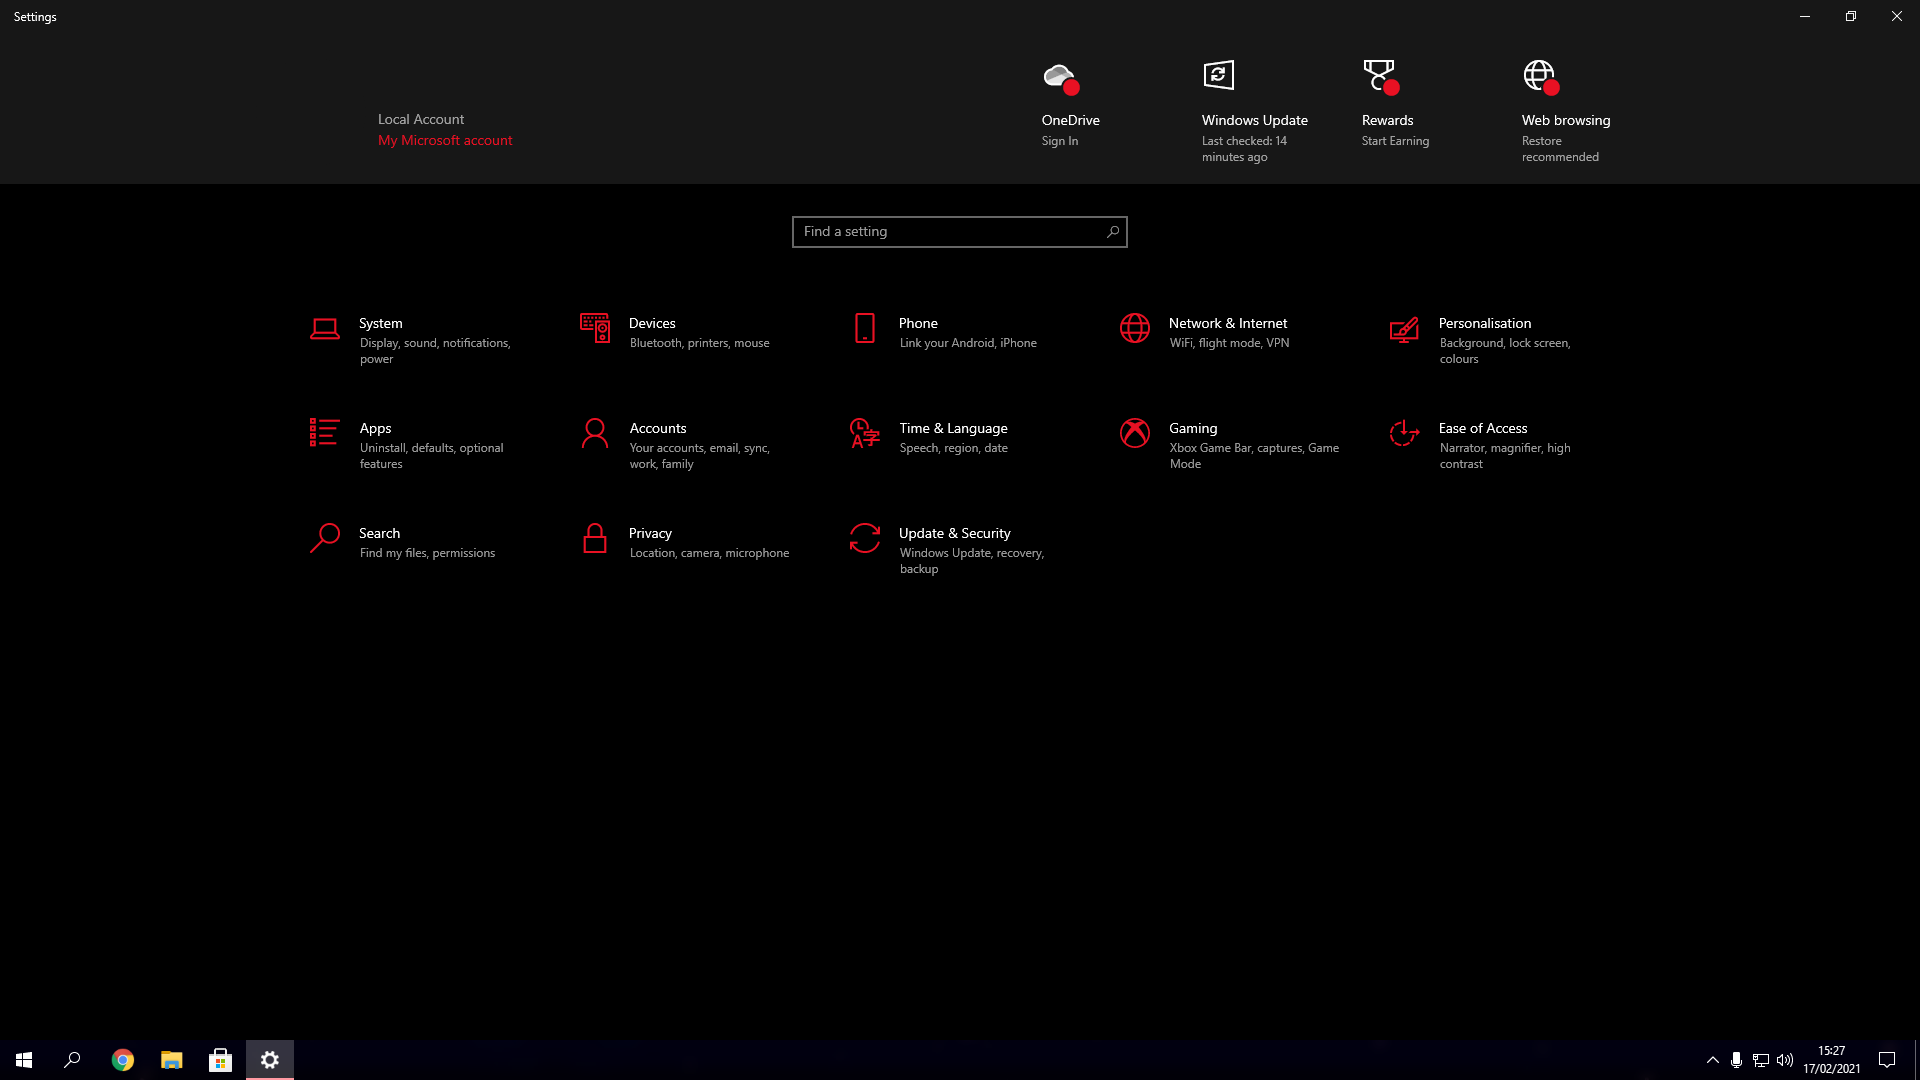The height and width of the screenshot is (1080, 1920).
Task: Open the Personalisation paintbrush icon
Action: [x=1404, y=329]
